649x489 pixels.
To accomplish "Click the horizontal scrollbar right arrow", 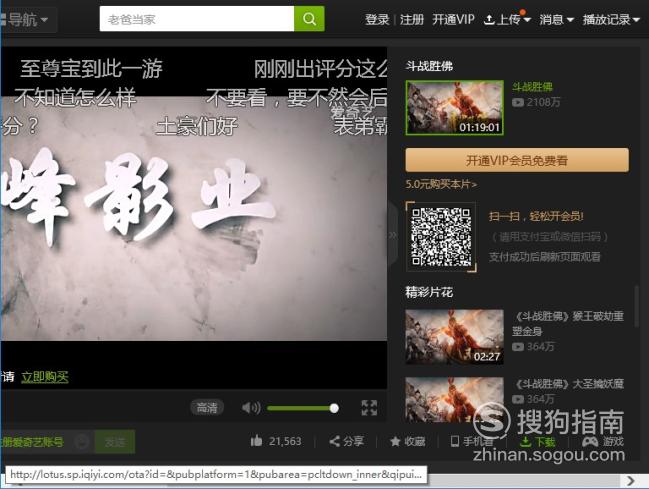I will pos(631,481).
